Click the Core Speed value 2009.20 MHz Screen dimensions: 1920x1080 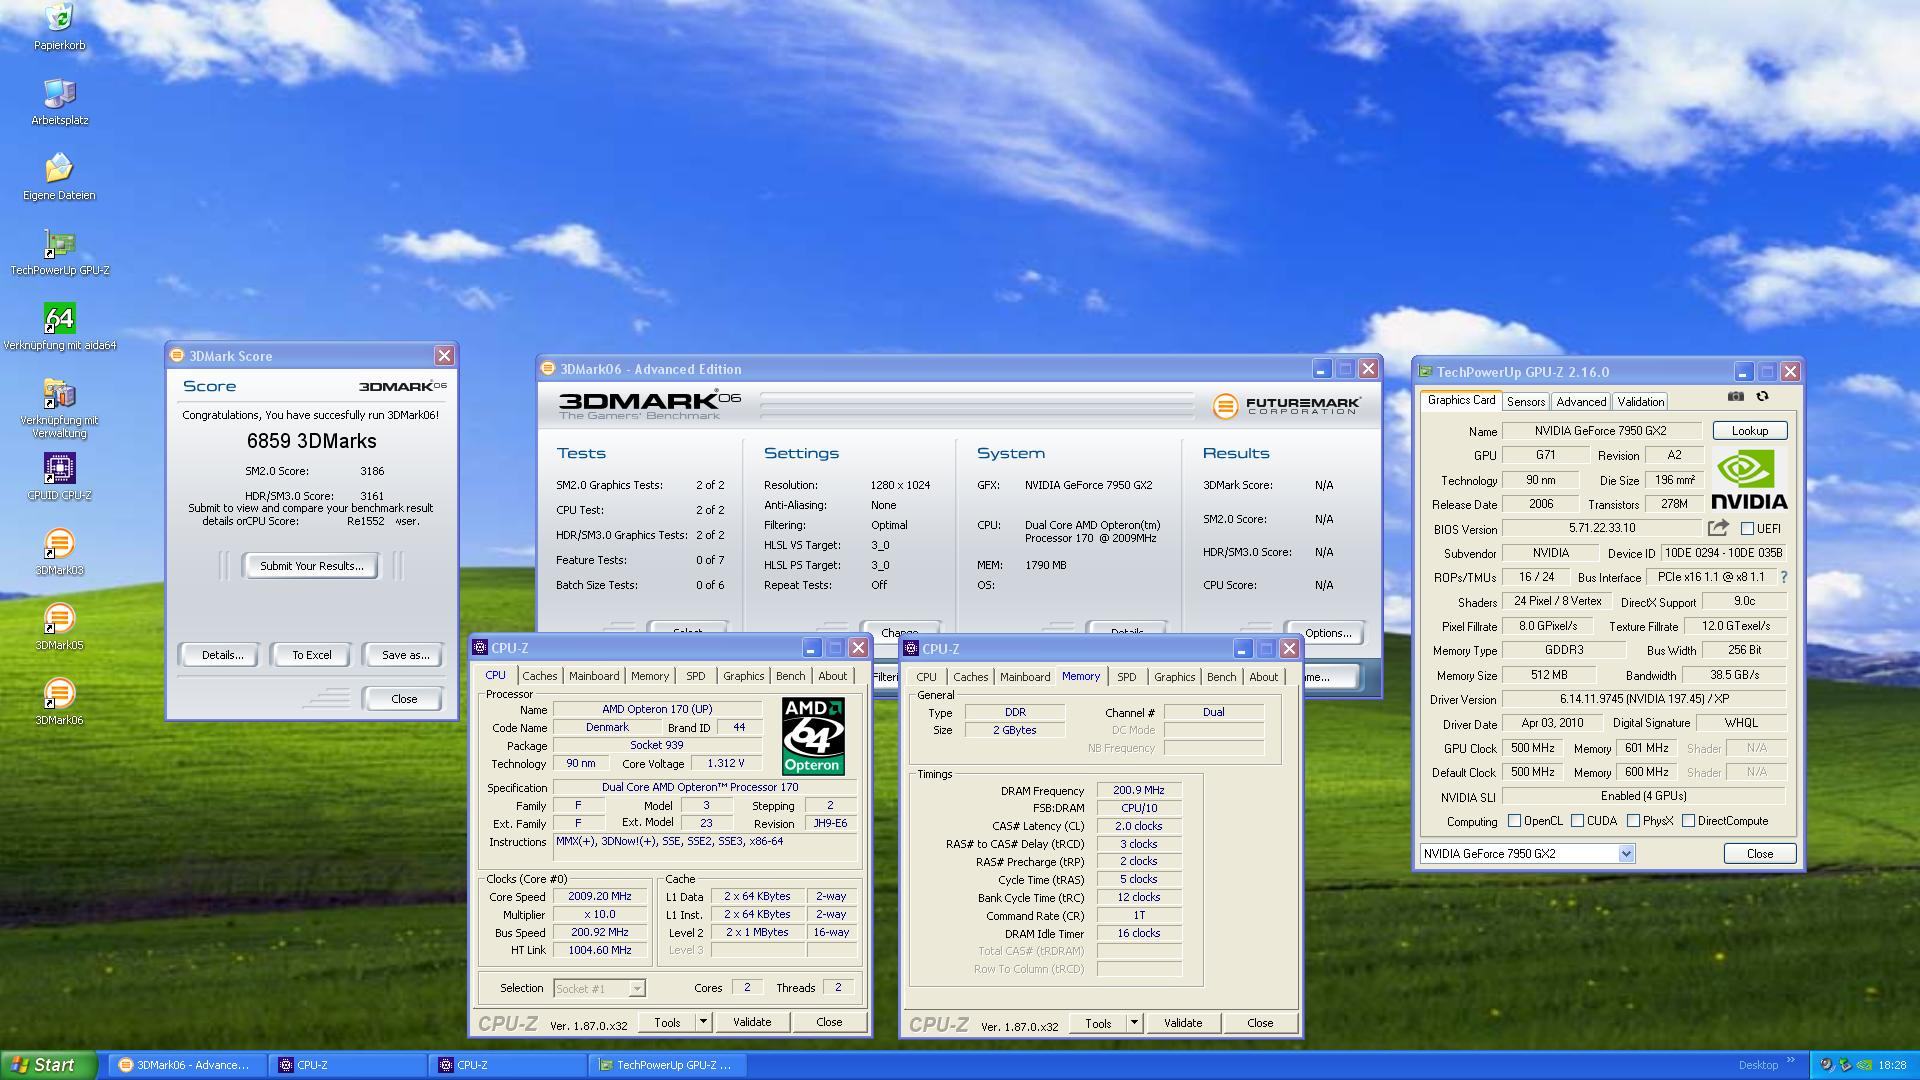tap(599, 897)
